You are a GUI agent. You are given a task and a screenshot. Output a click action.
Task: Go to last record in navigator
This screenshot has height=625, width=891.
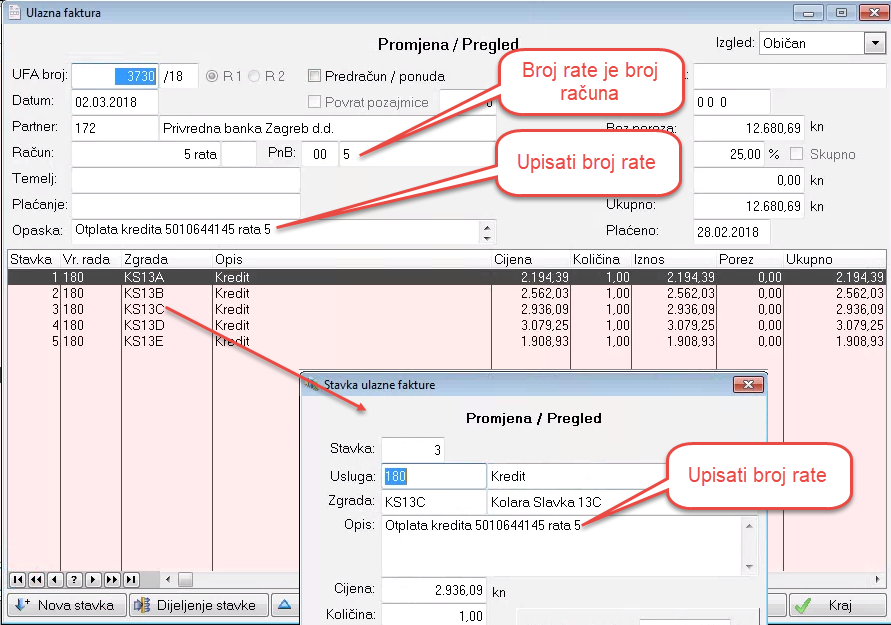coord(131,580)
